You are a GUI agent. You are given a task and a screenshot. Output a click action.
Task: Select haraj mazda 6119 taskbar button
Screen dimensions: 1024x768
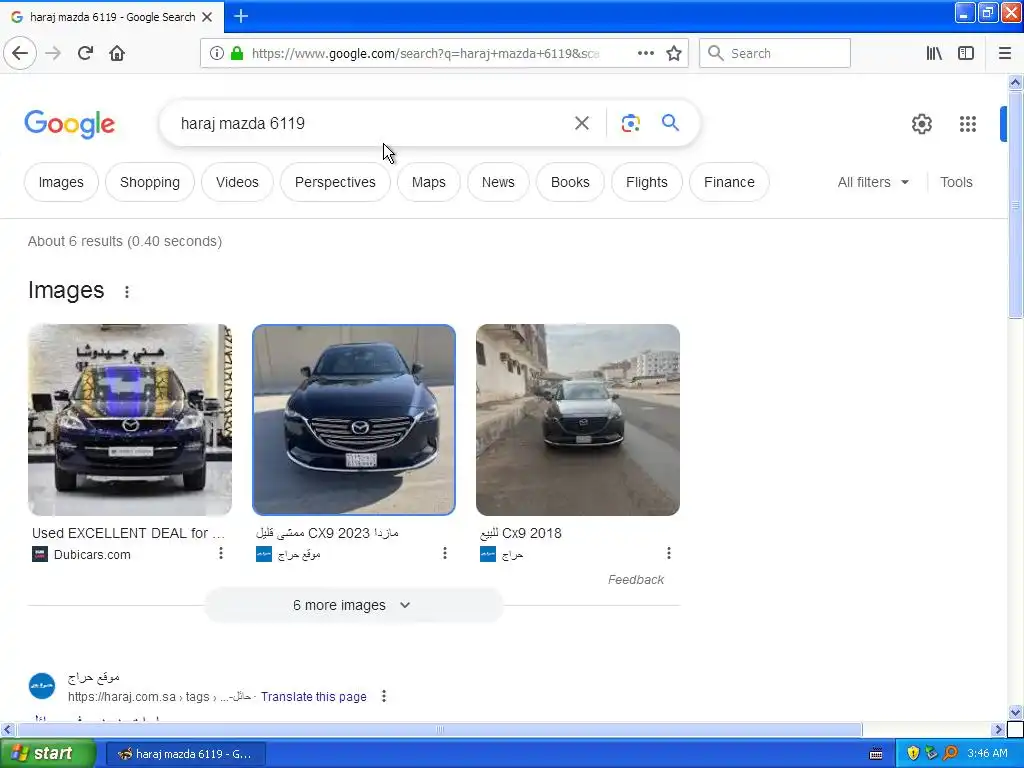point(185,754)
